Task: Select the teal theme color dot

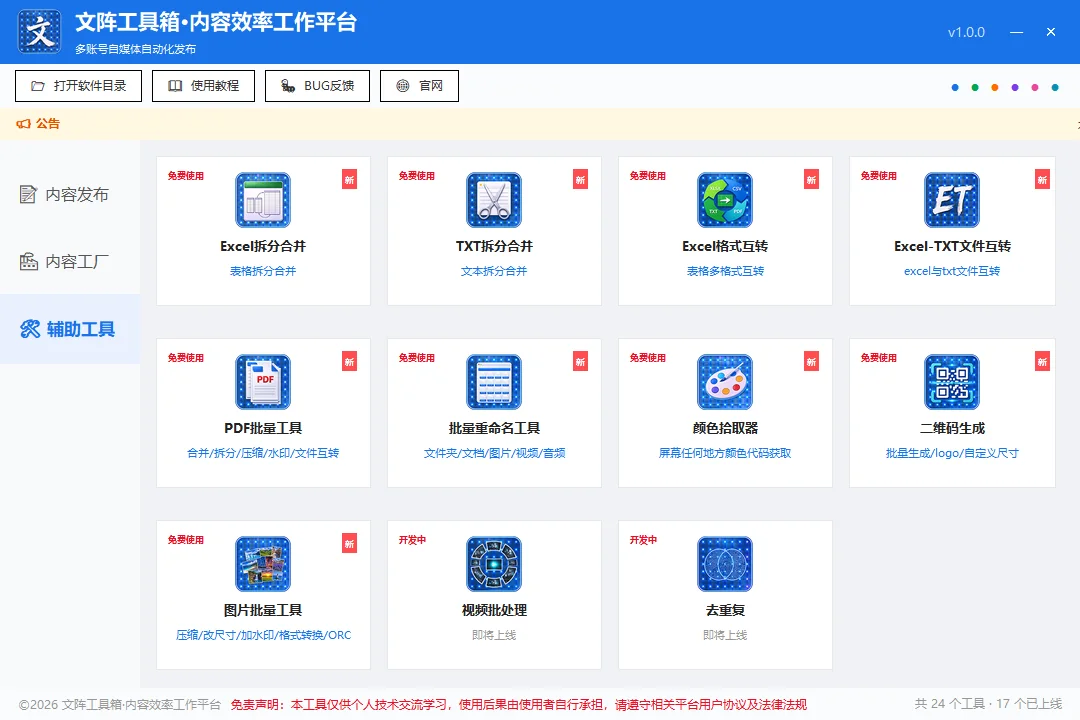Action: [1055, 88]
